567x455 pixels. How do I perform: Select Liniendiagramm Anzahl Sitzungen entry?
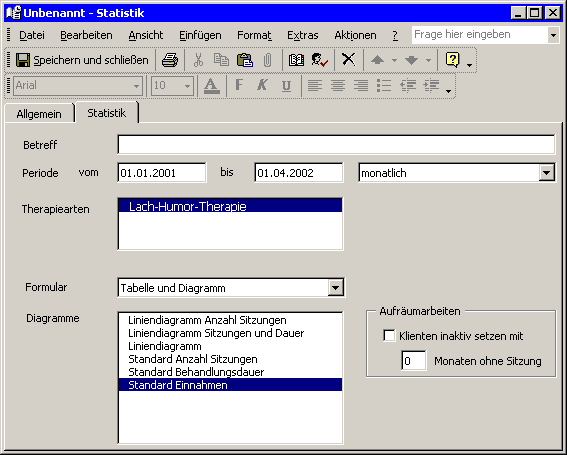tap(207, 320)
